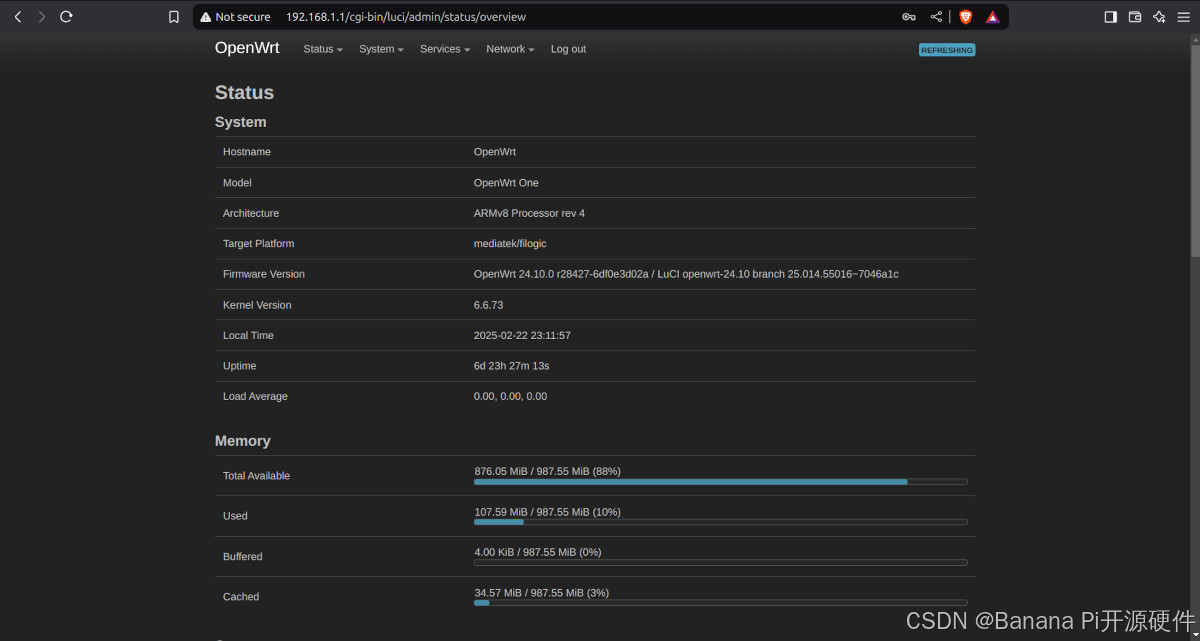Screen dimensions: 1200x641
Task: Click the browser forward arrow
Action: pos(42,17)
